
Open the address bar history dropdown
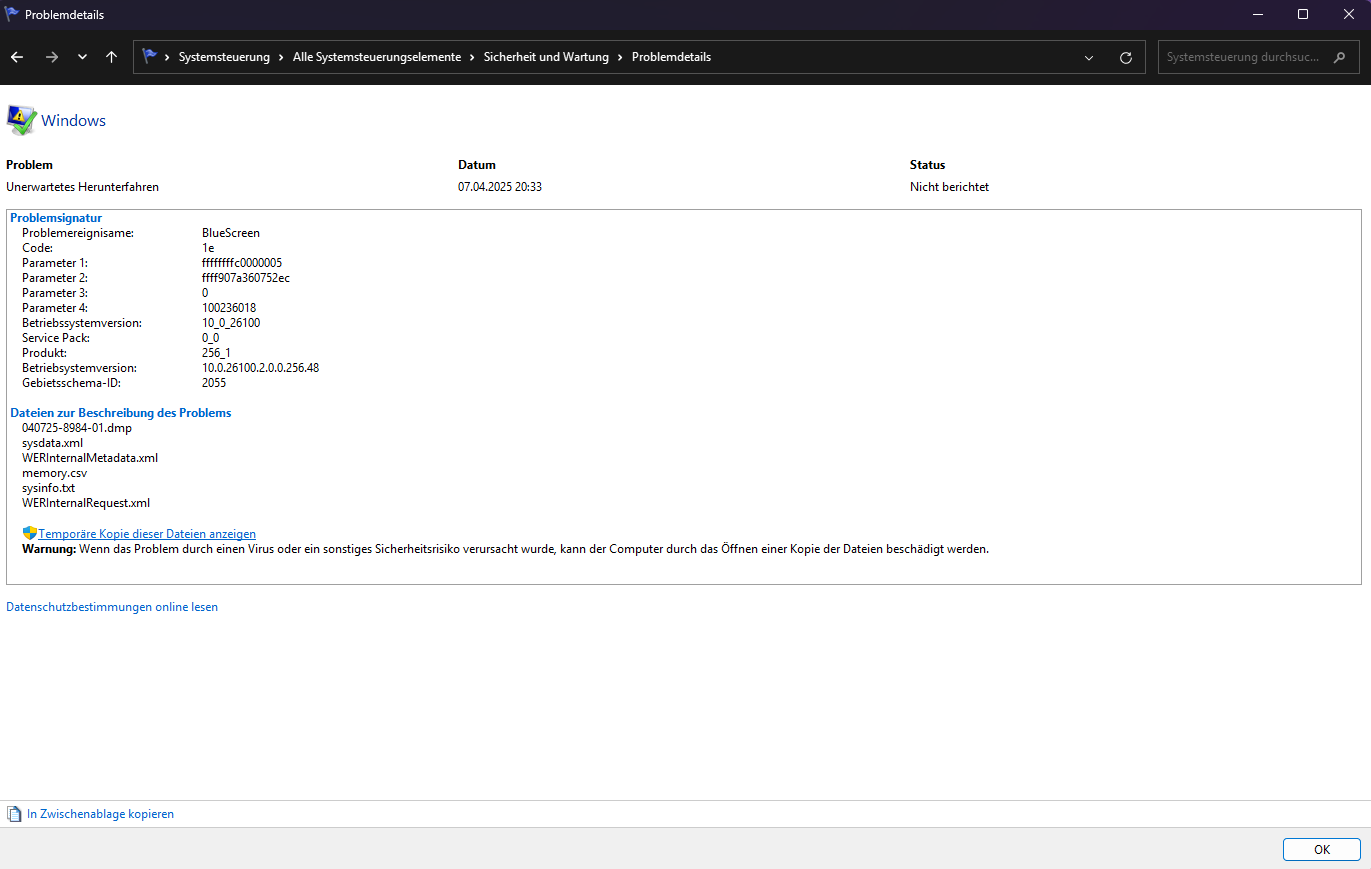point(1089,57)
